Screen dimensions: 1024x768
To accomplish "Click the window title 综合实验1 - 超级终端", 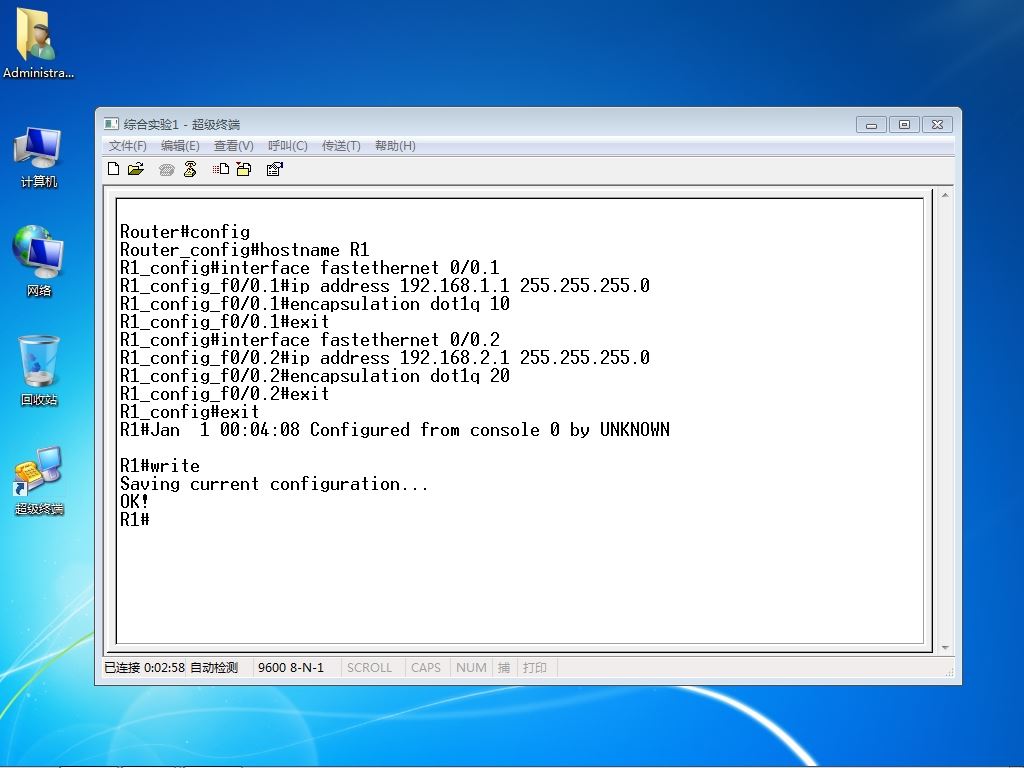I will point(182,124).
